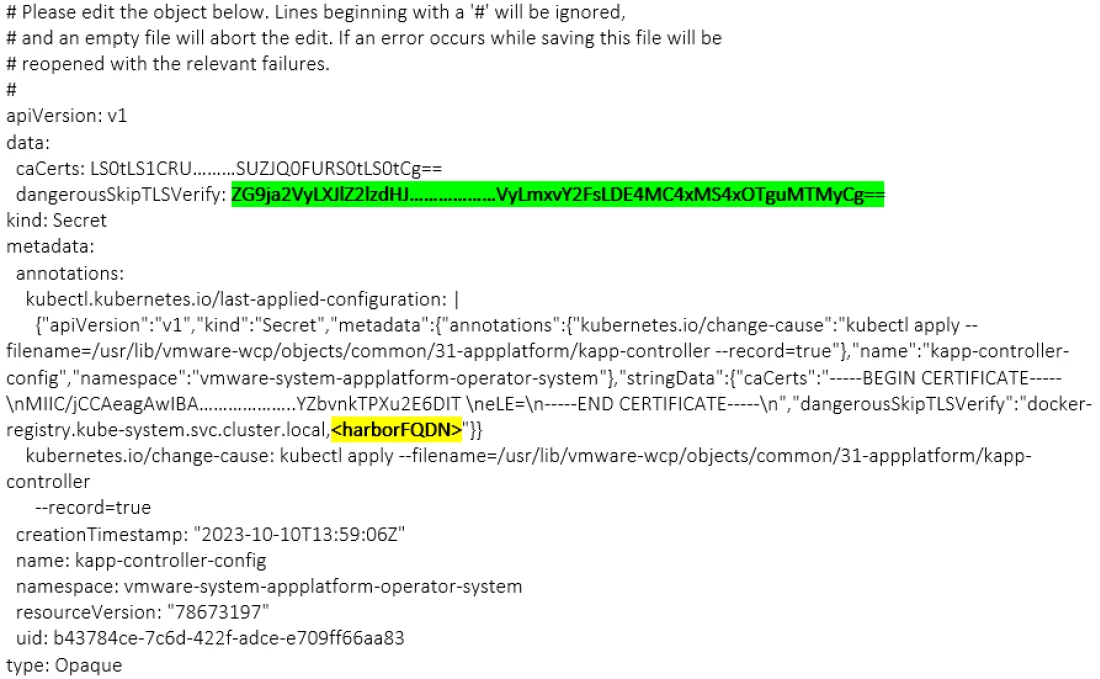Image resolution: width=1100 pixels, height=679 pixels.
Task: Click the annotations: key
Action: (x=69, y=273)
